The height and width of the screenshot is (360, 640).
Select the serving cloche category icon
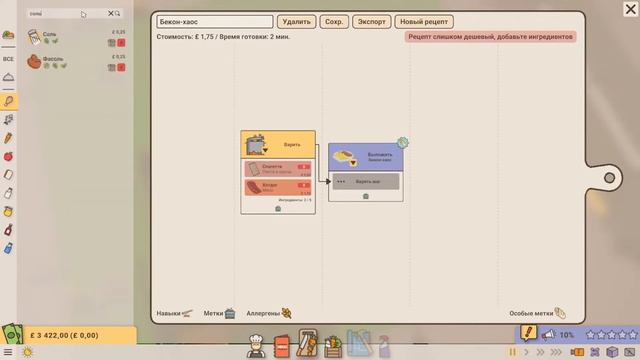(x=8, y=77)
